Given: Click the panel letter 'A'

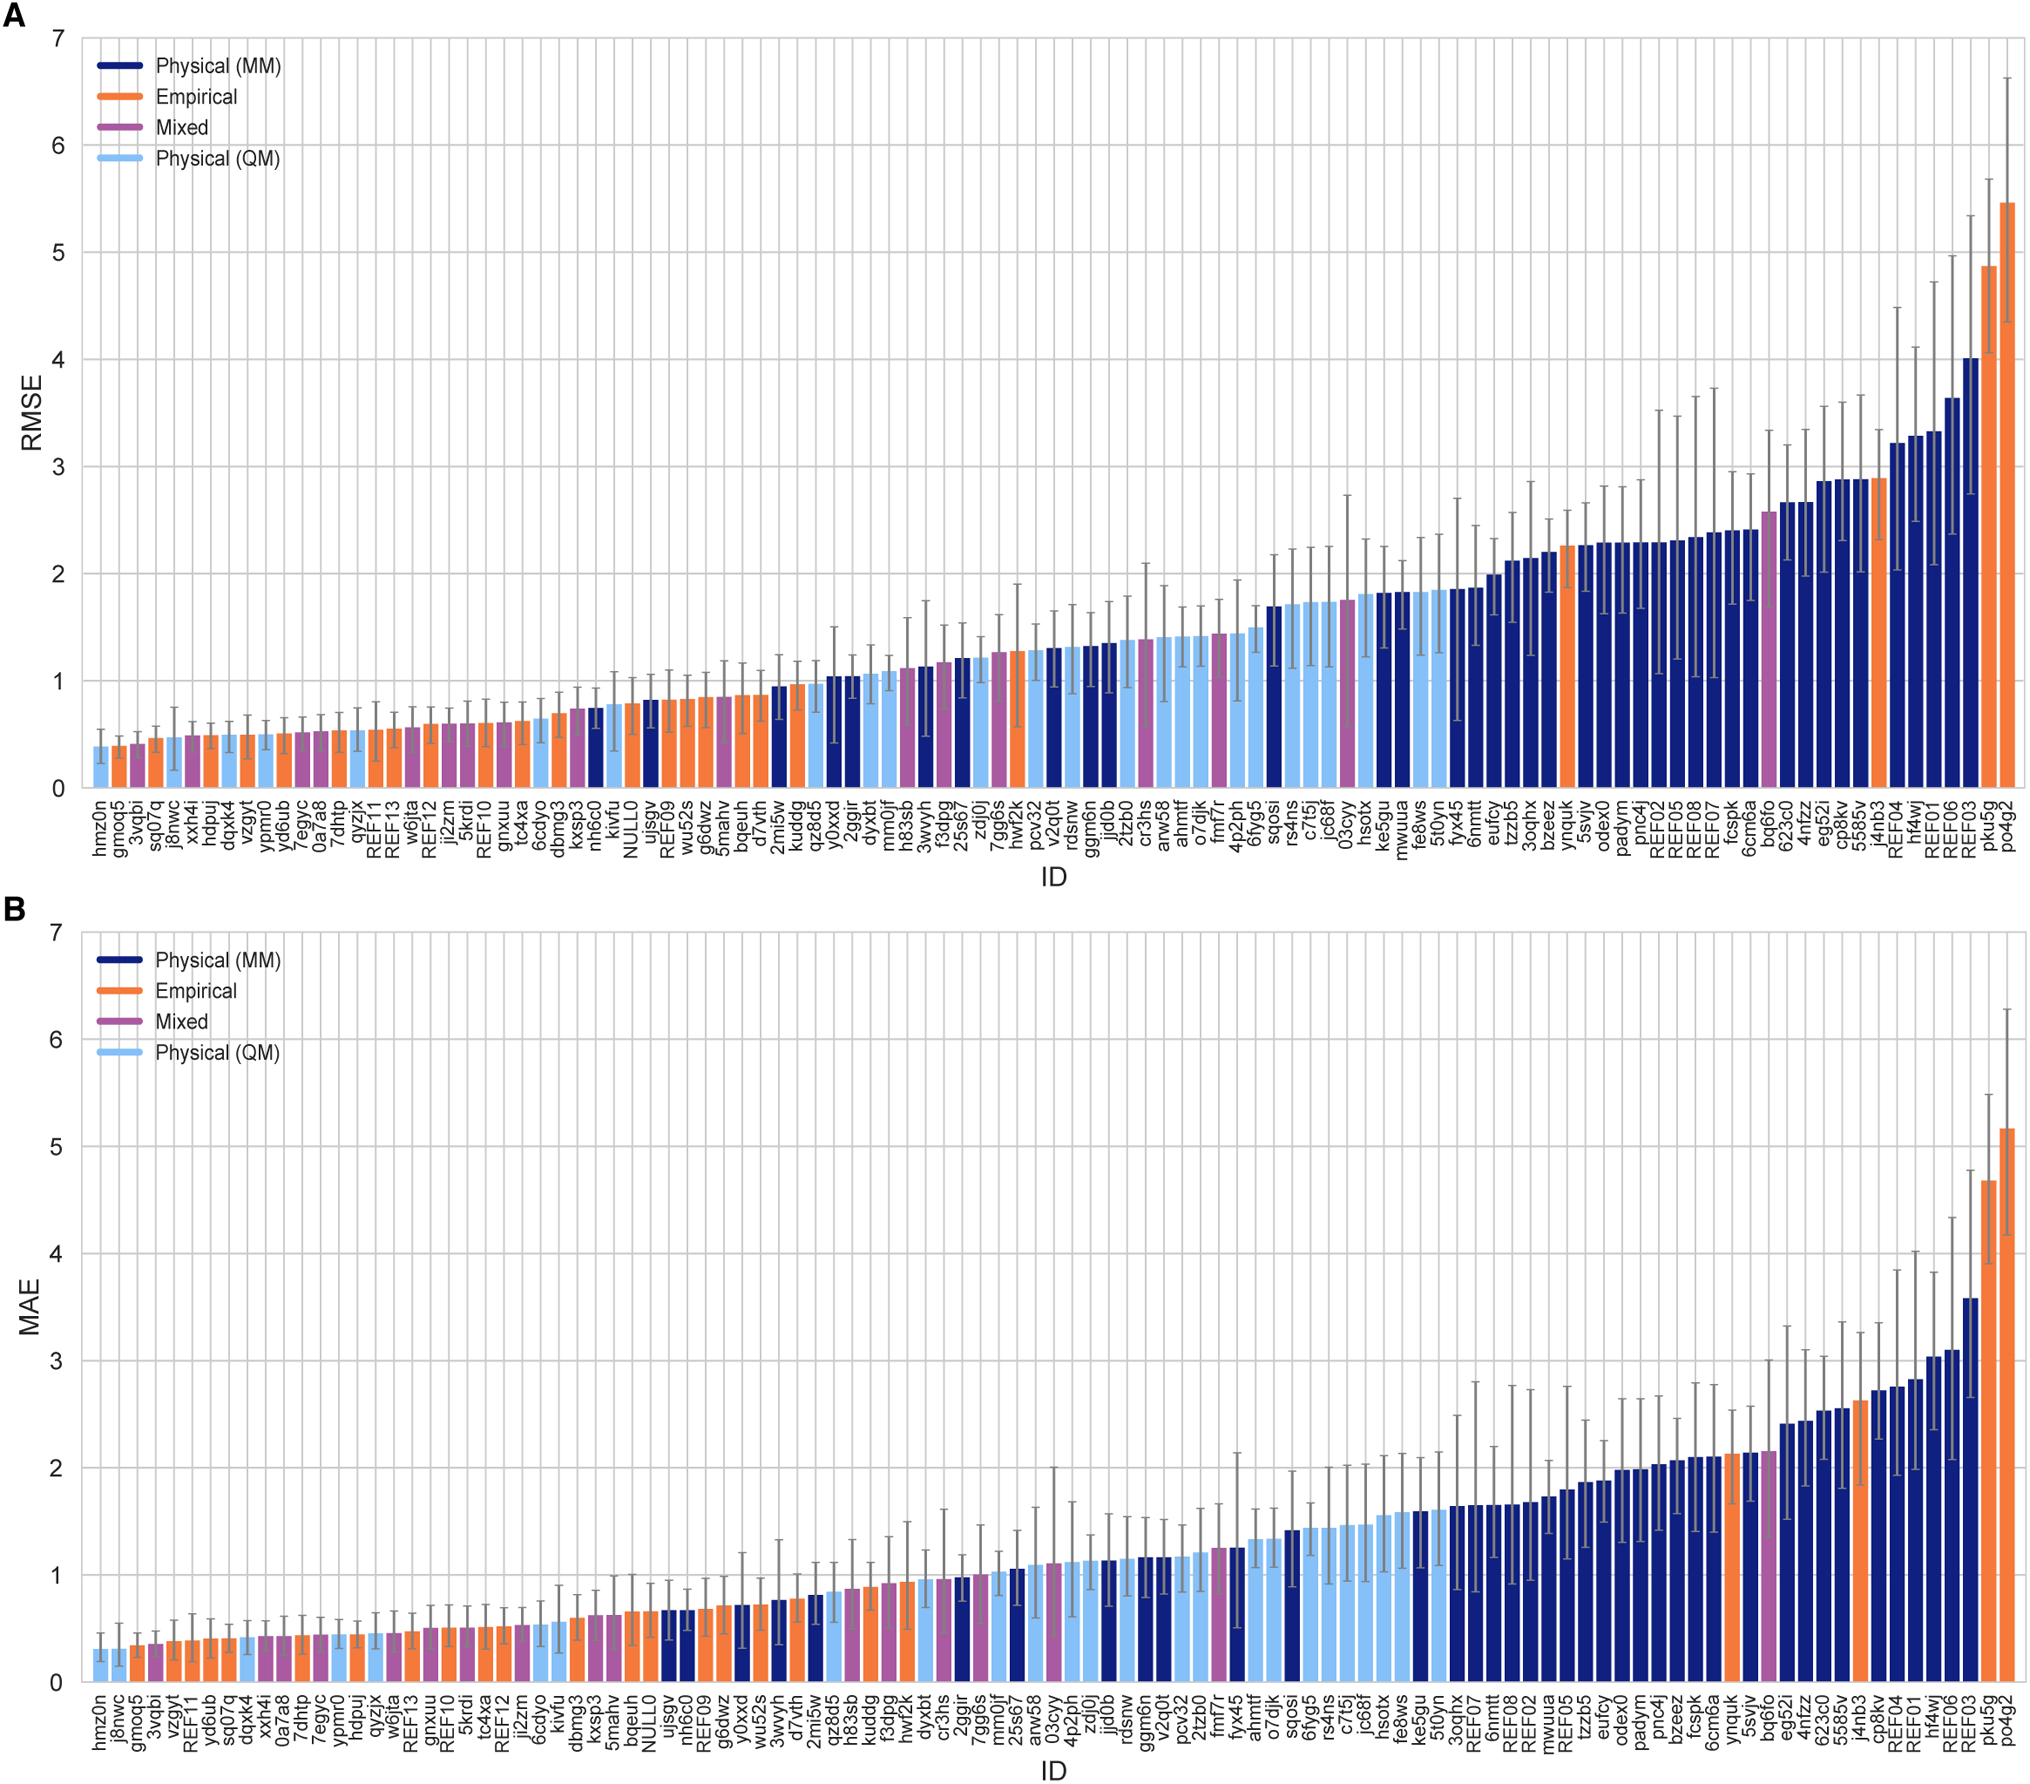Looking at the screenshot, I should pyautogui.click(x=14, y=15).
